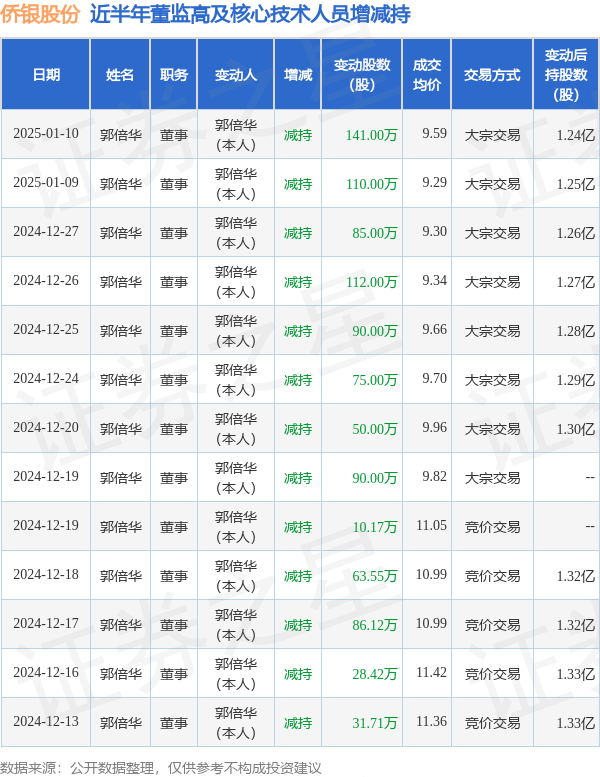The height and width of the screenshot is (777, 600).
Task: Click the 成交均价 column header
Action: click(427, 75)
